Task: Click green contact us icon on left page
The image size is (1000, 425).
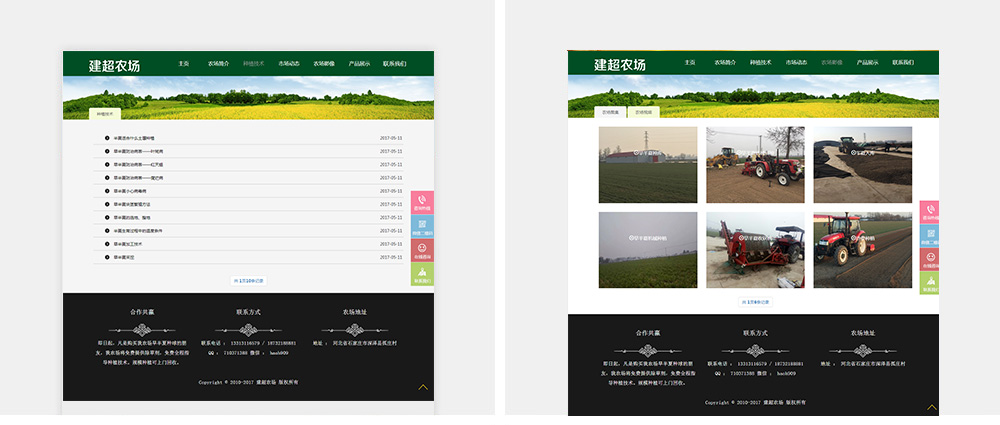Action: [422, 275]
